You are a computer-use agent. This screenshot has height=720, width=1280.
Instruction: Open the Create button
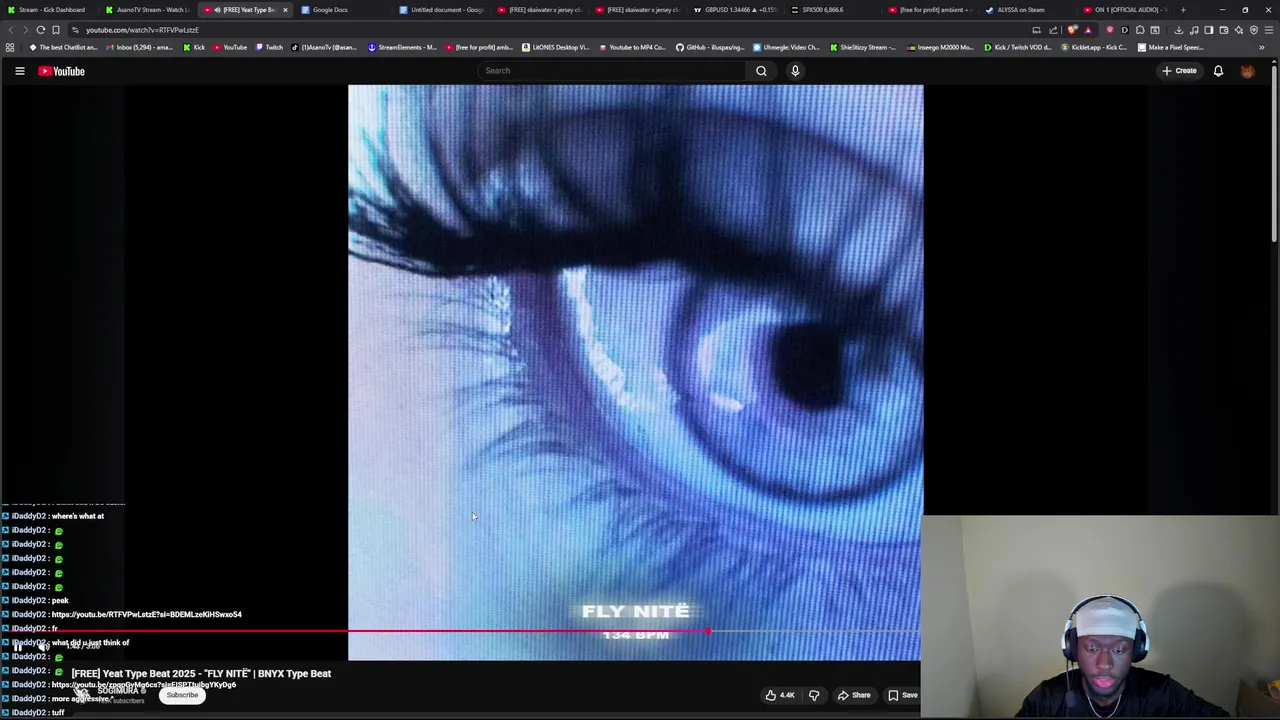(1179, 71)
